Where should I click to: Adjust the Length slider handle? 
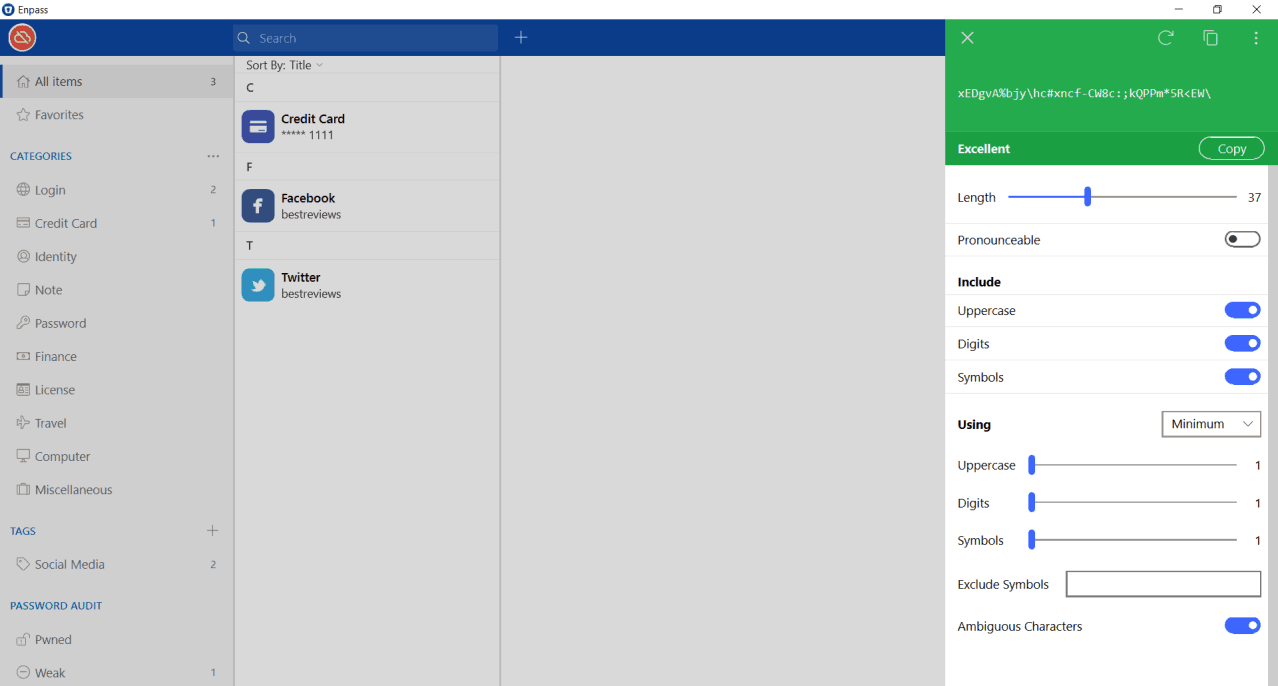1087,197
